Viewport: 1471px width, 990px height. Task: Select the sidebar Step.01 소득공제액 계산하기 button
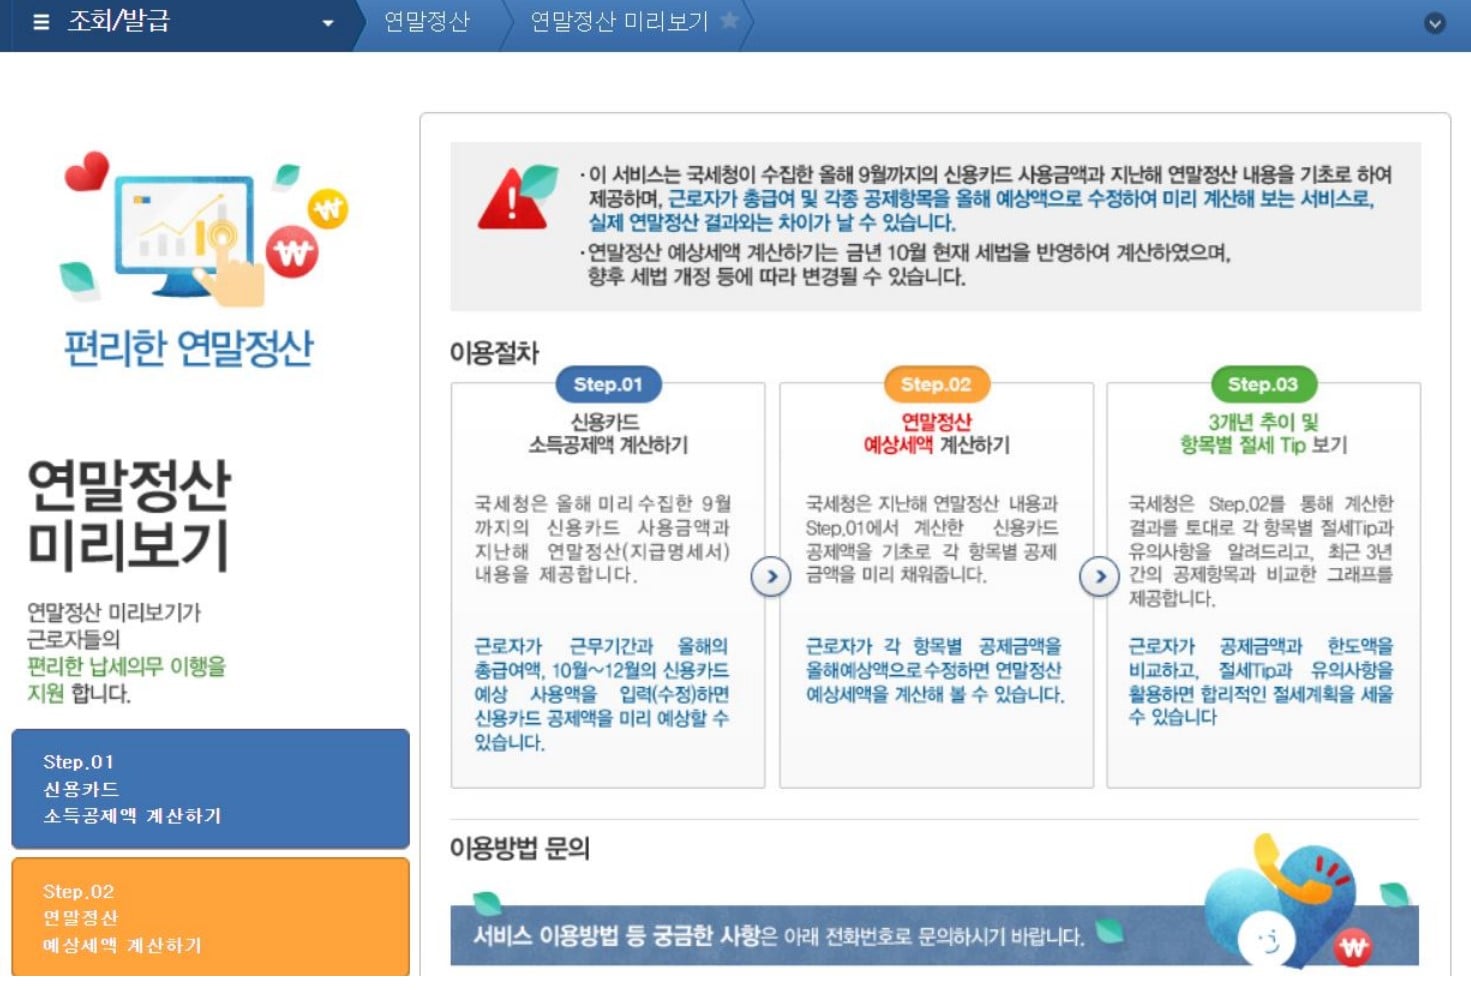(x=209, y=789)
